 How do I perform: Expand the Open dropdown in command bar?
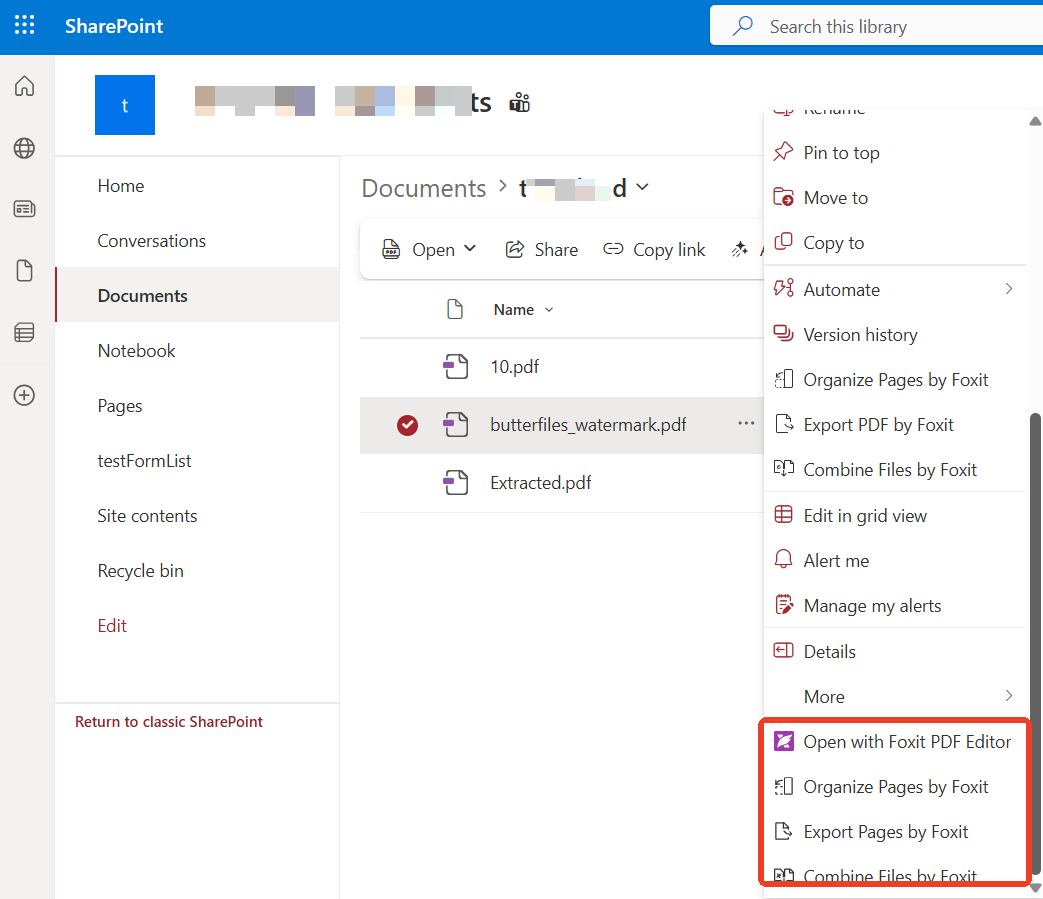tap(470, 249)
